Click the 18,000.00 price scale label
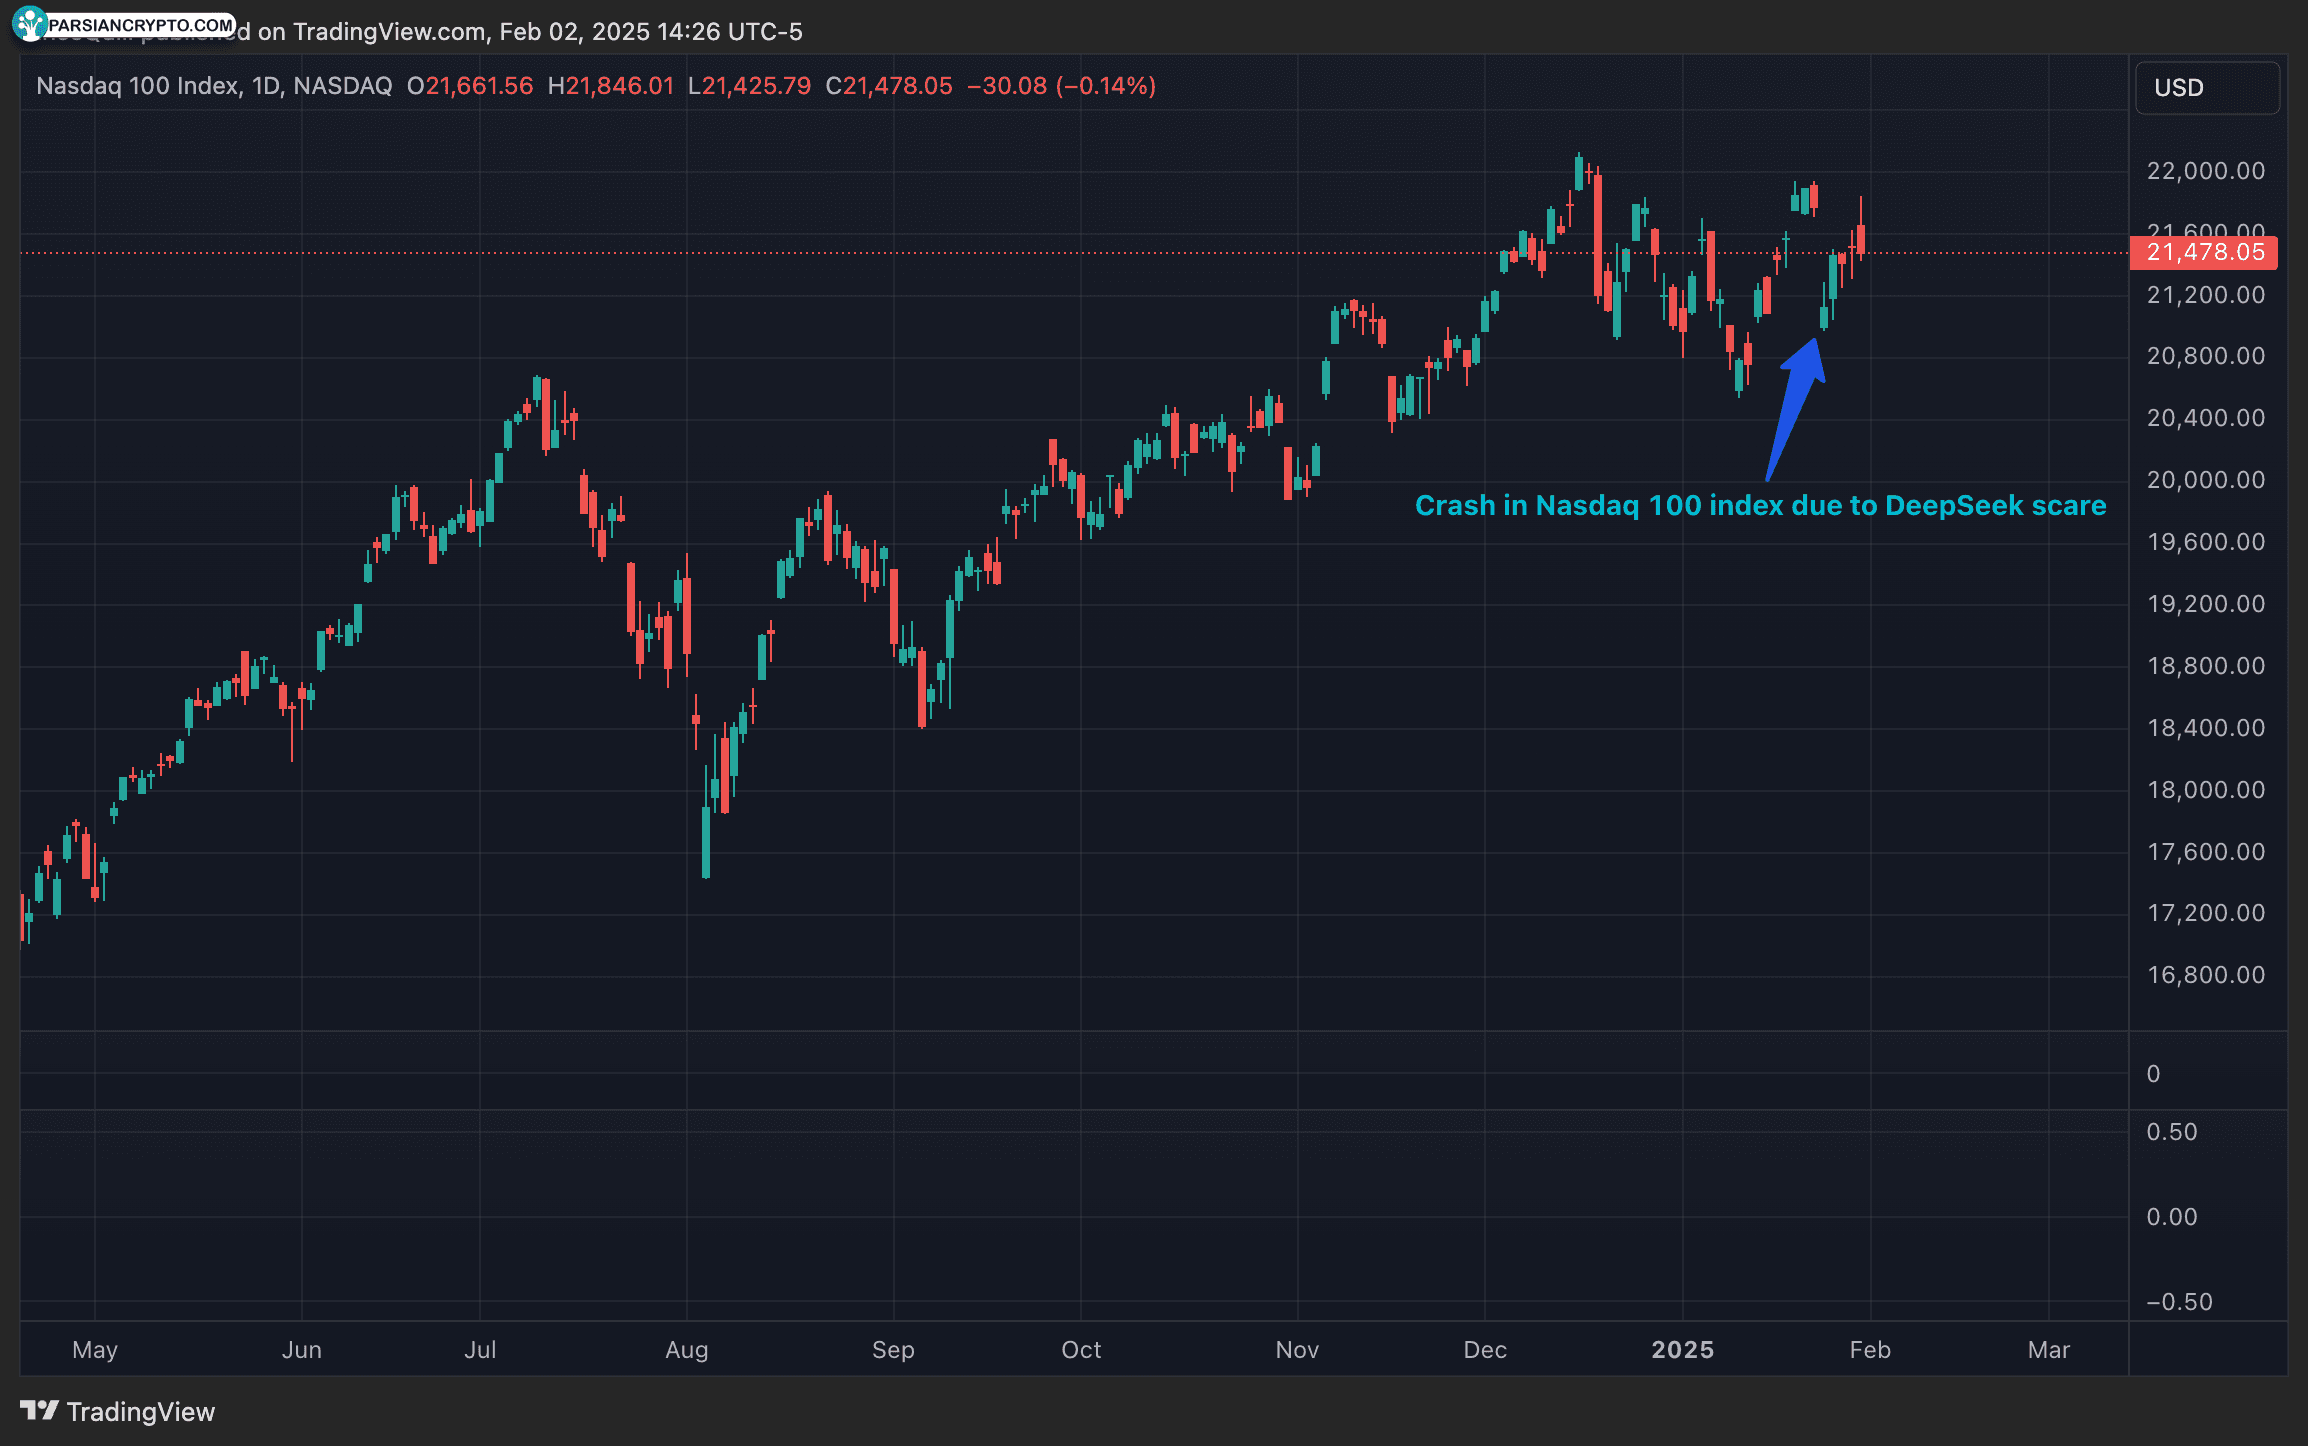The width and height of the screenshot is (2308, 1446). (x=2206, y=790)
